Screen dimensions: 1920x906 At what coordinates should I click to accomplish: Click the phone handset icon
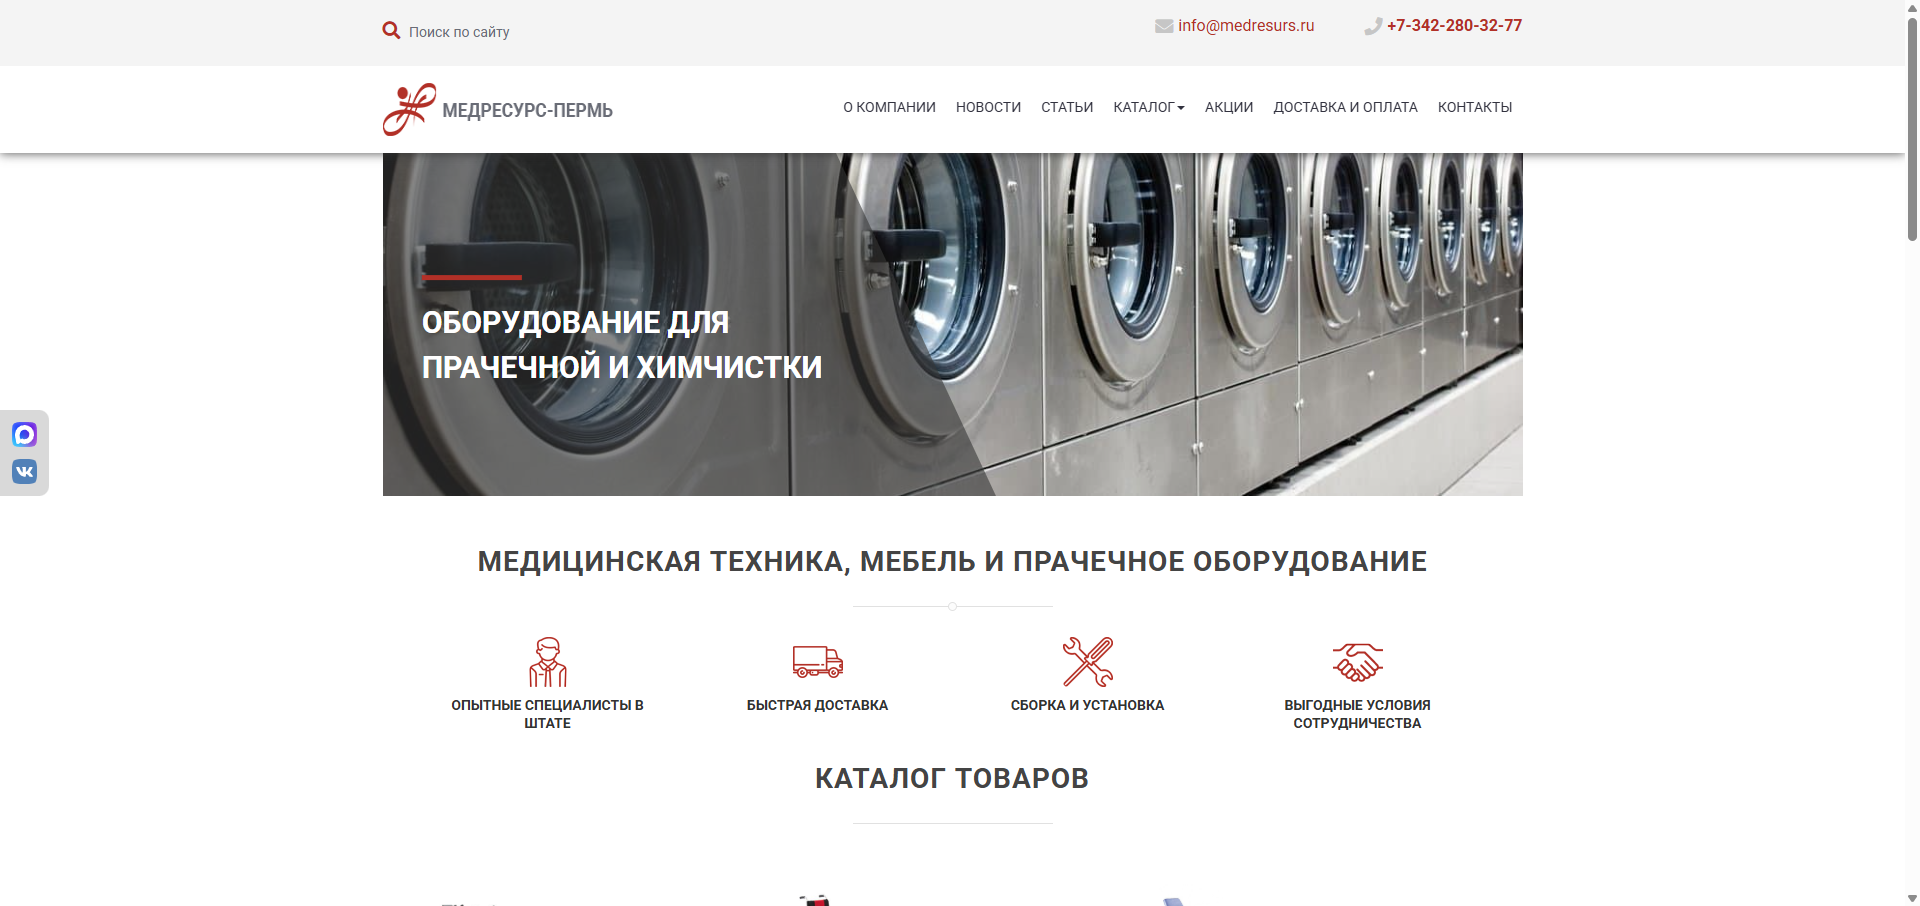1373,26
